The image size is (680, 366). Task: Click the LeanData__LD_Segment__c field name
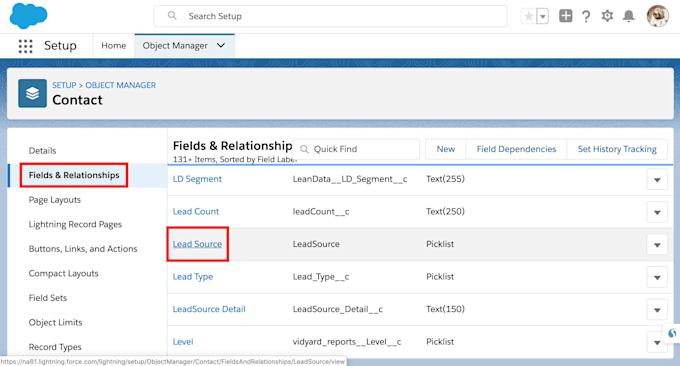pyautogui.click(x=350, y=179)
